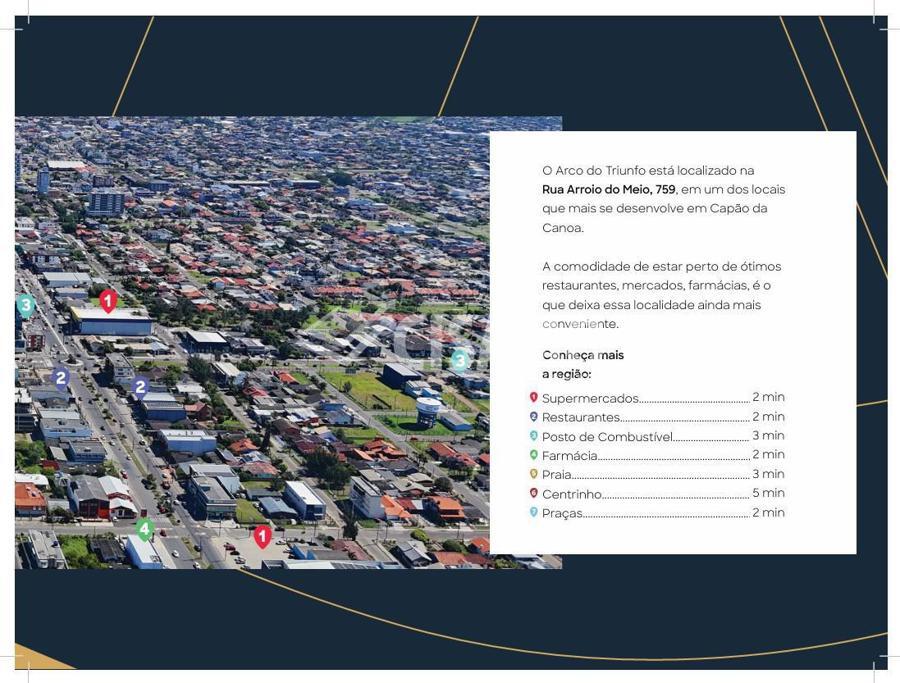Click the Posto de Combustível label
900x683 pixels.
[607, 436]
